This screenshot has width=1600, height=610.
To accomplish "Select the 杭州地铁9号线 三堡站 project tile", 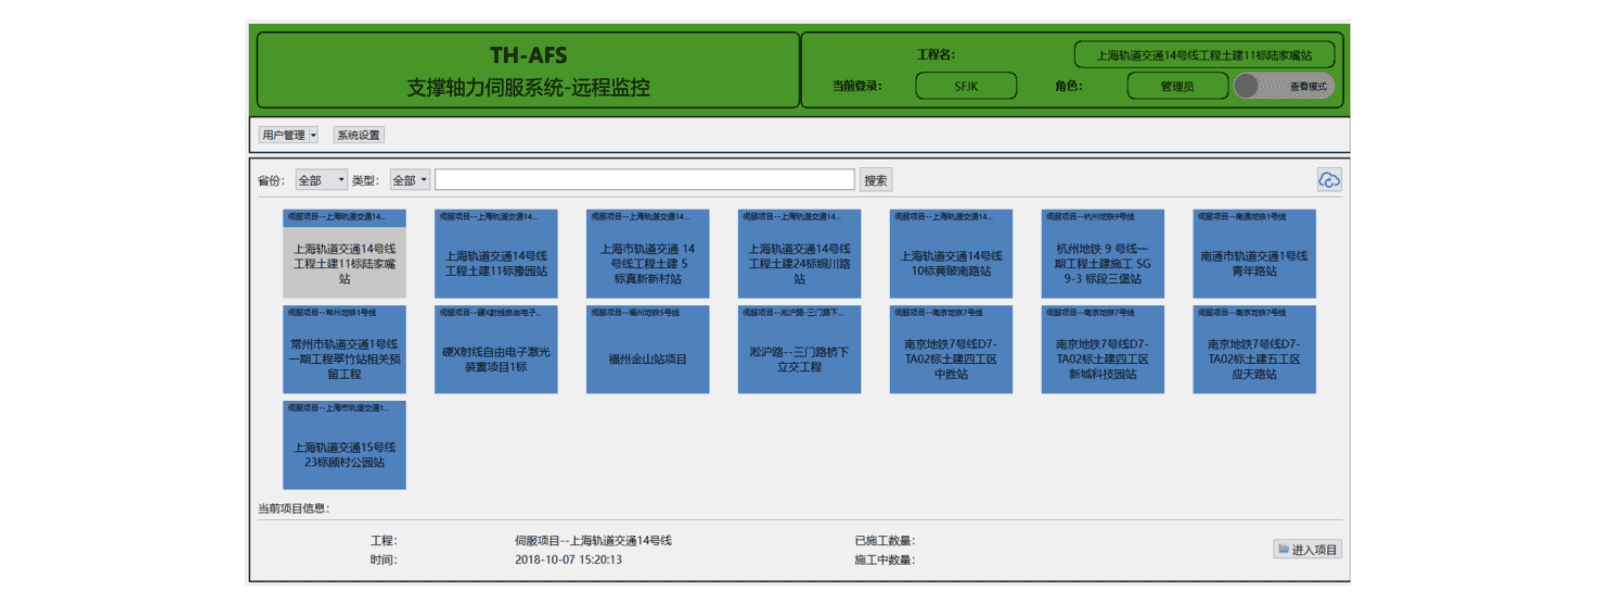I will (1102, 254).
